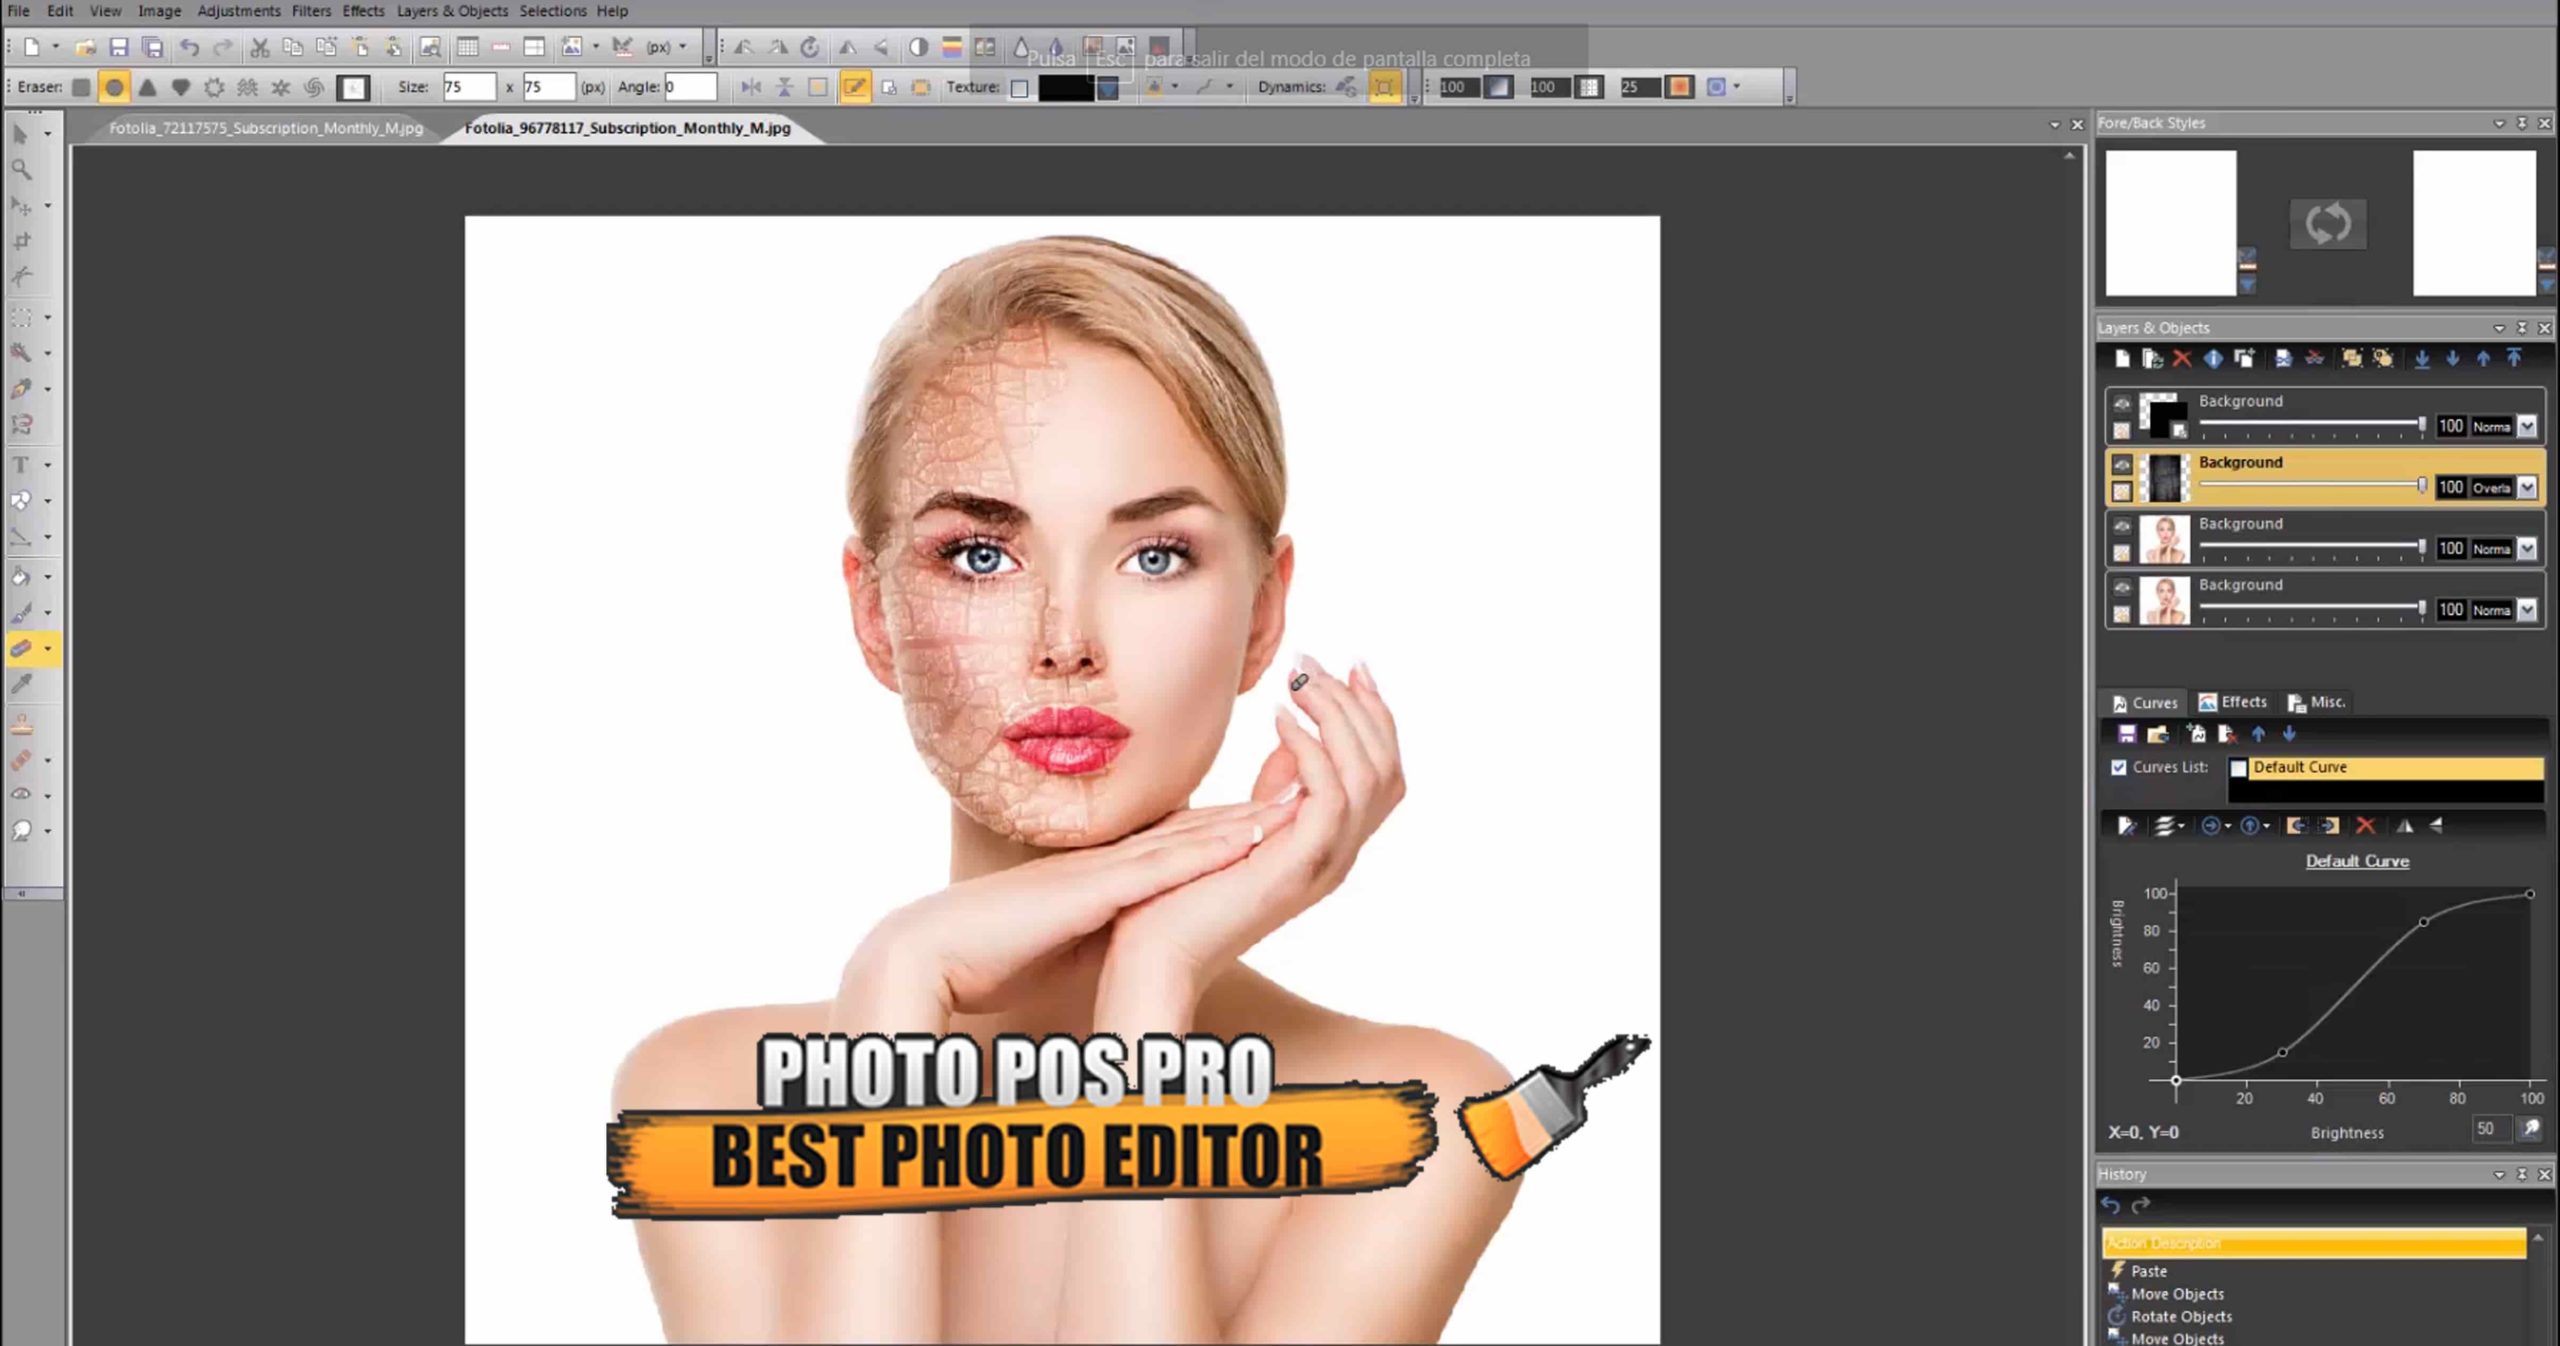
Task: Expand the px units dropdown
Action: (683, 47)
